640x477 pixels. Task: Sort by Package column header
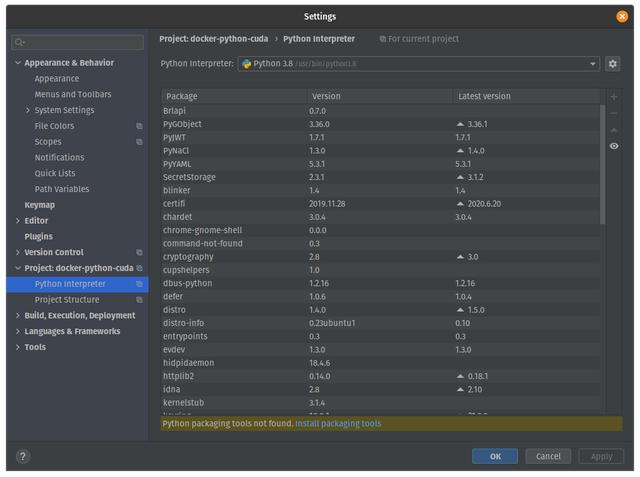[234, 96]
